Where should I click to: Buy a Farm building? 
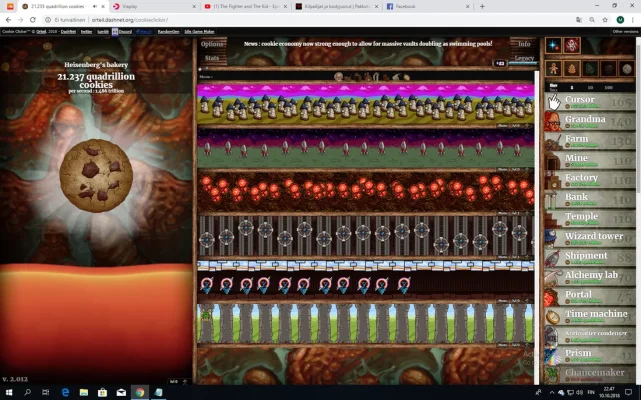pos(590,141)
